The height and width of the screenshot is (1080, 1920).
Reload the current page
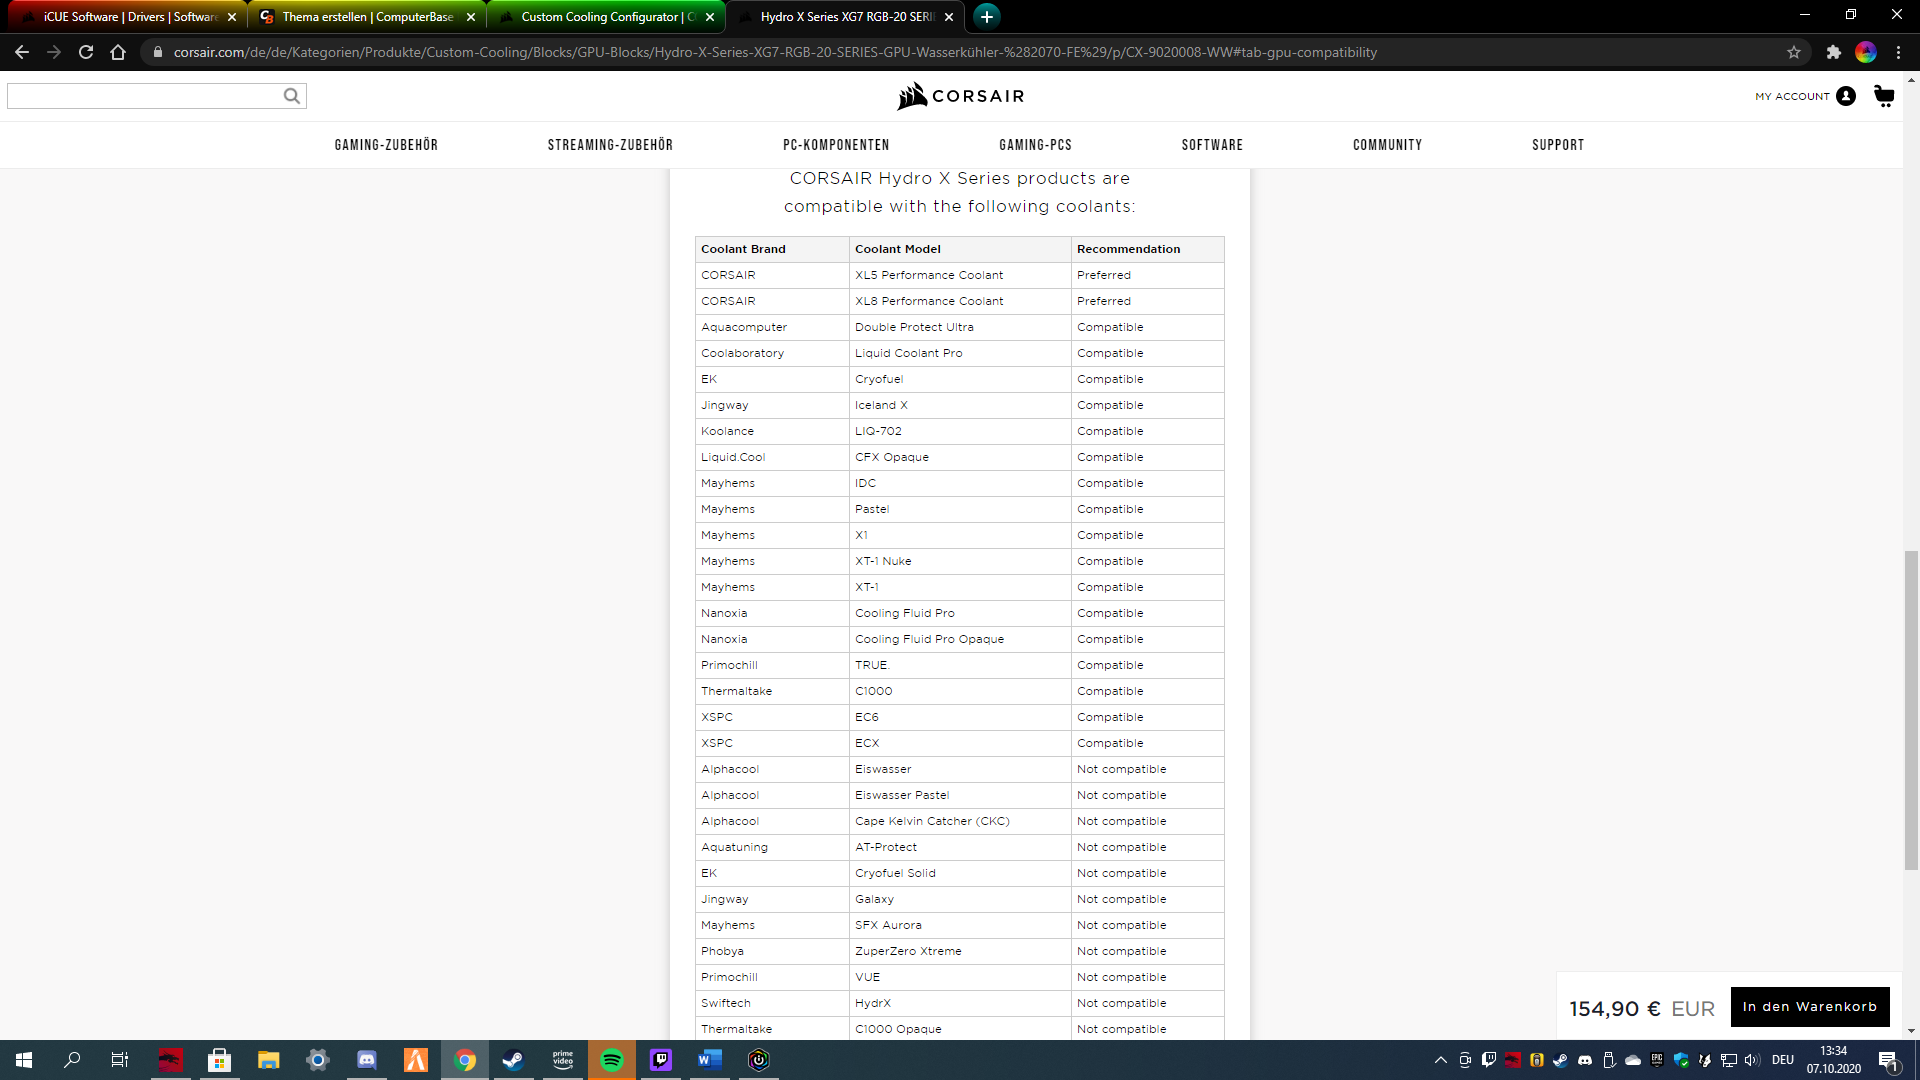(x=86, y=52)
